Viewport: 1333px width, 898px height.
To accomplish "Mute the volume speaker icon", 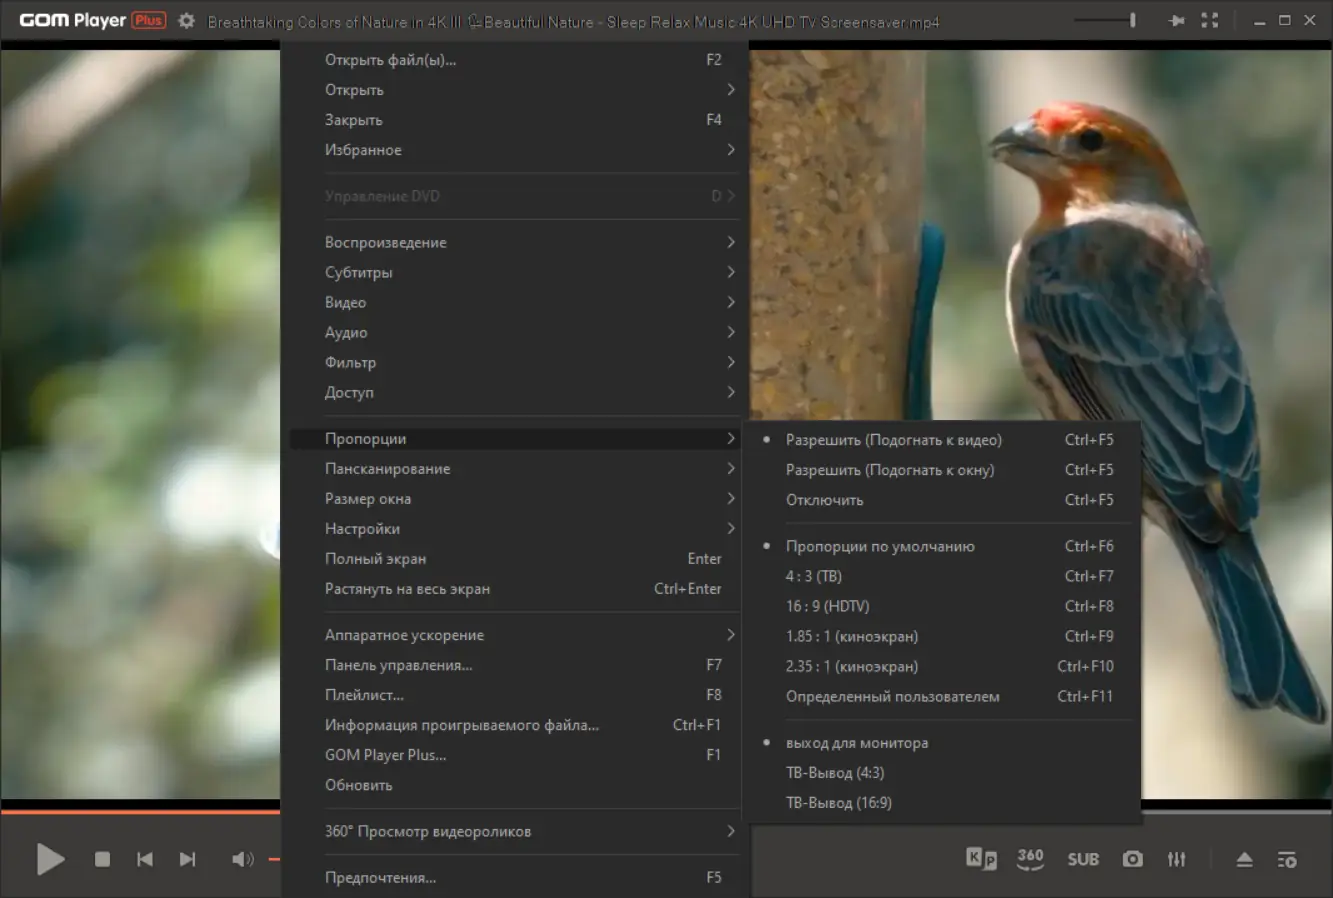I will [x=241, y=859].
